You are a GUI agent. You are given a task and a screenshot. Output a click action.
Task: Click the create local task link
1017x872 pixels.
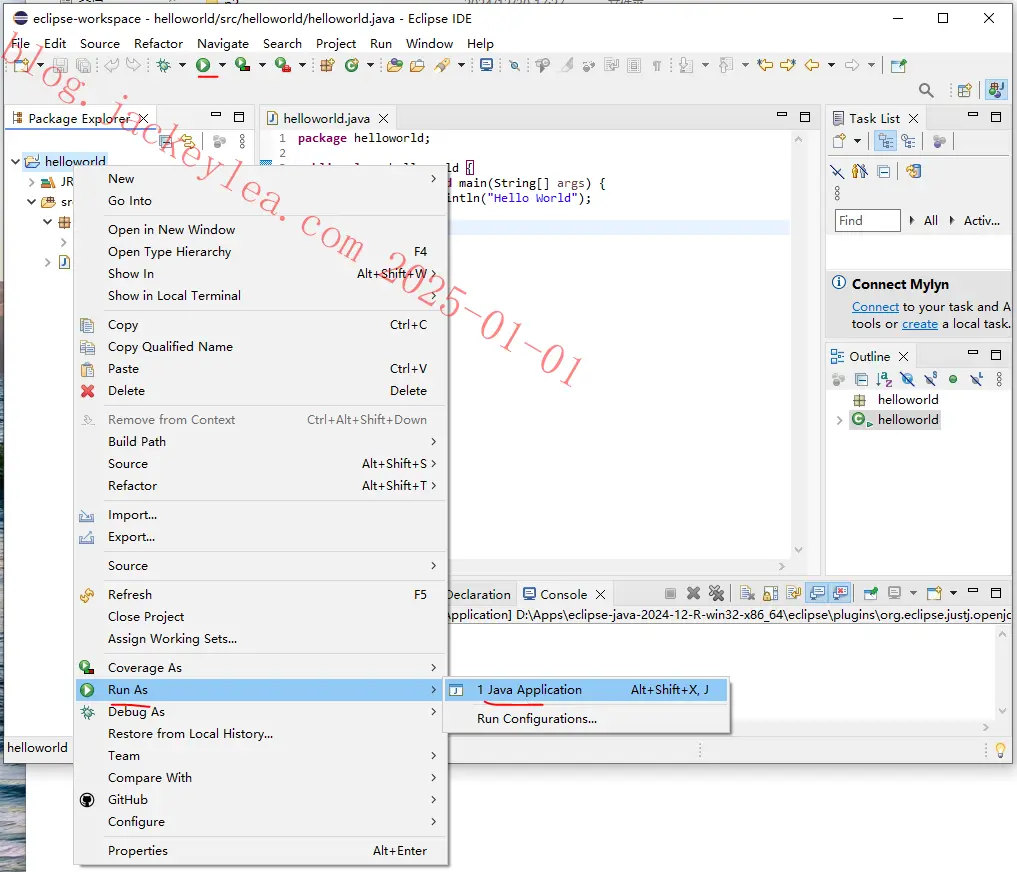[x=920, y=324]
